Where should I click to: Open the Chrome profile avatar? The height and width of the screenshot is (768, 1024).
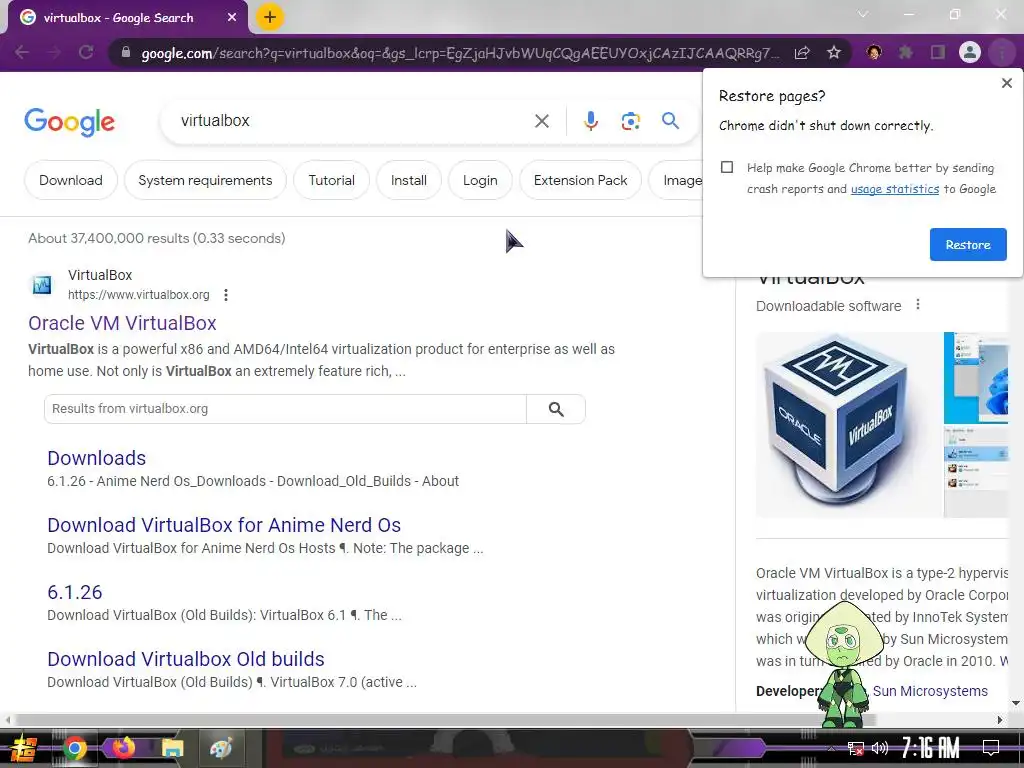click(970, 52)
